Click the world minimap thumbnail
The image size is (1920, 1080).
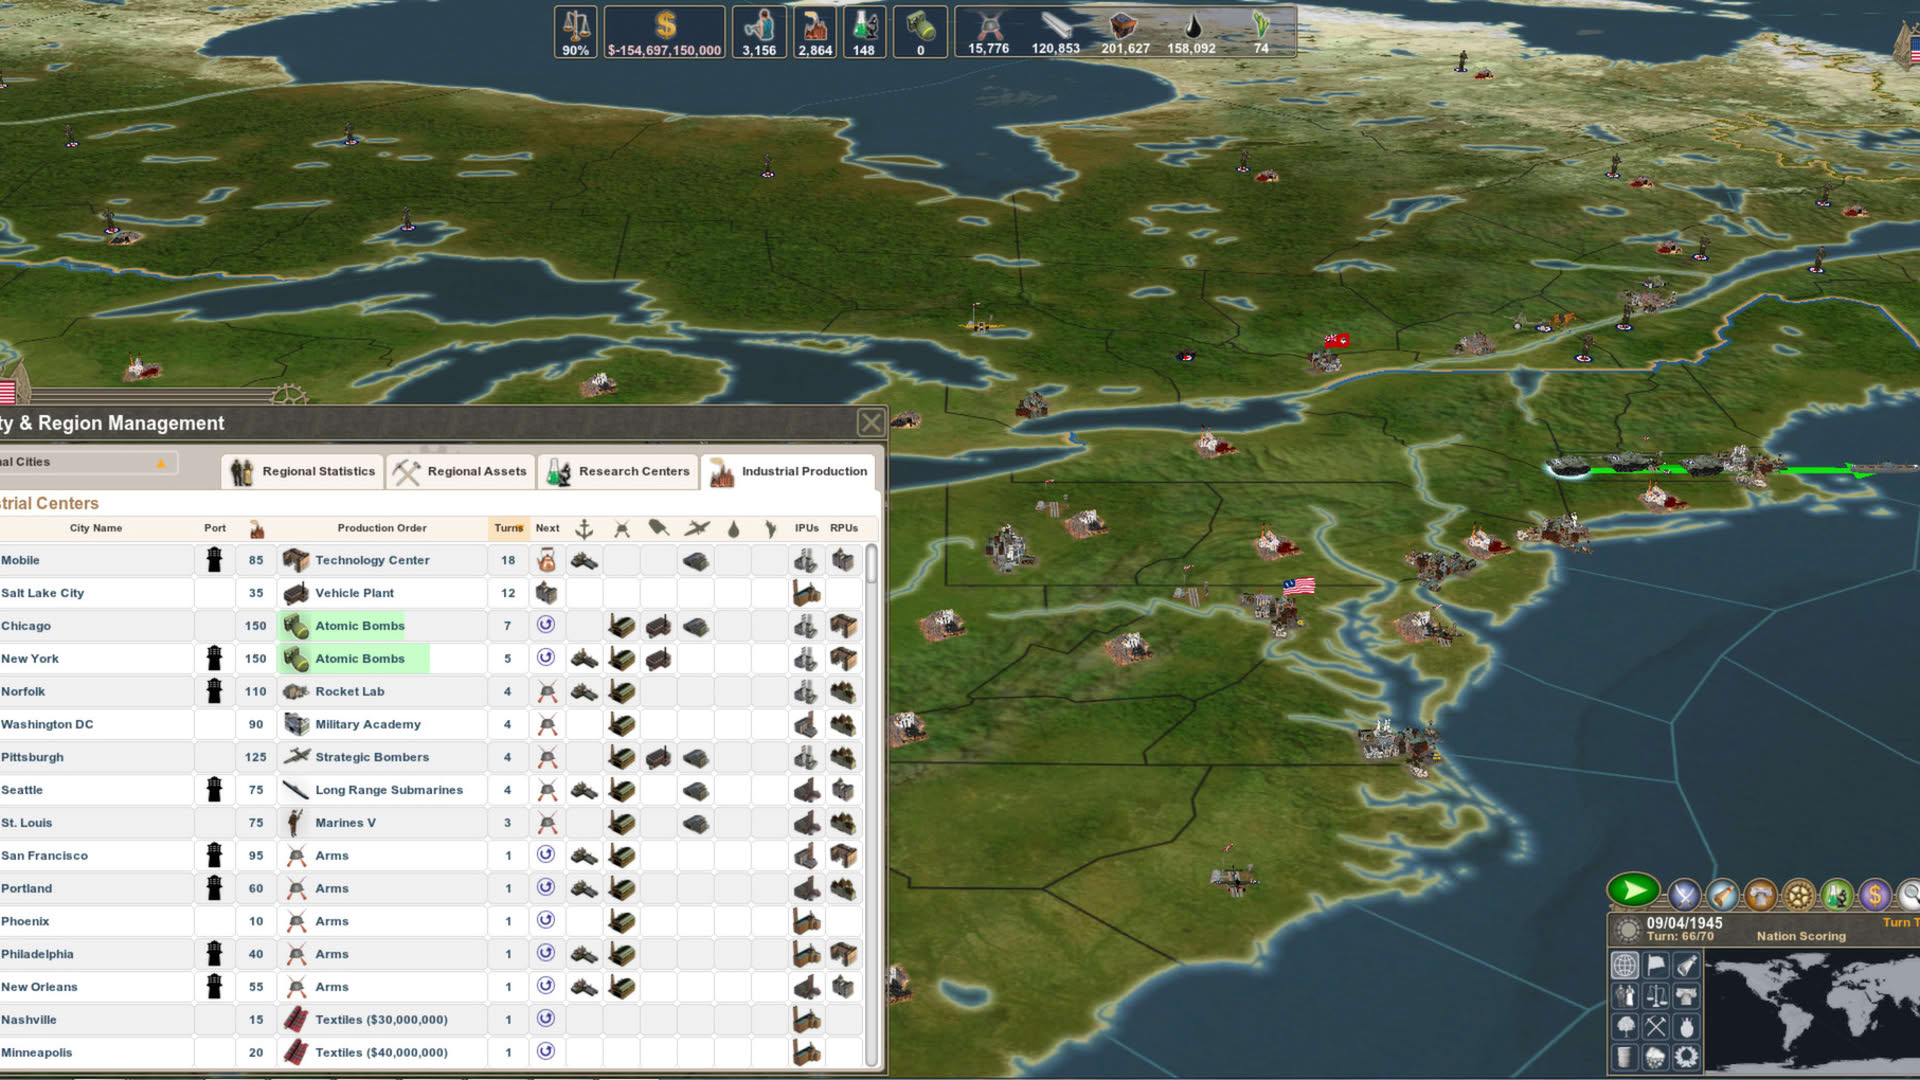coord(1812,1012)
